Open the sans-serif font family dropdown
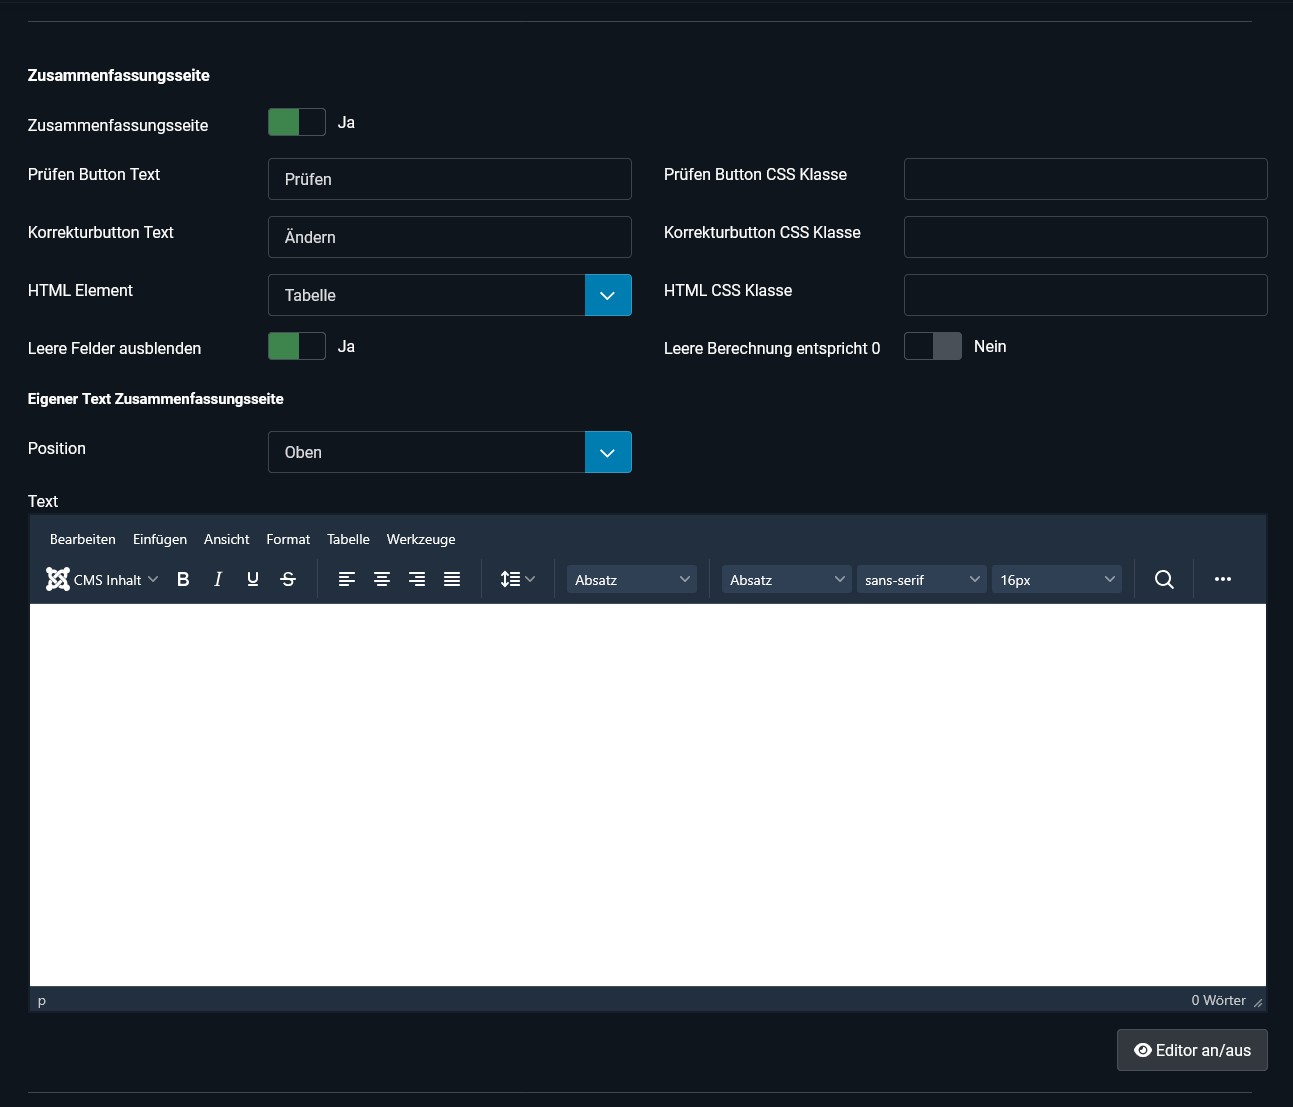 tap(921, 580)
